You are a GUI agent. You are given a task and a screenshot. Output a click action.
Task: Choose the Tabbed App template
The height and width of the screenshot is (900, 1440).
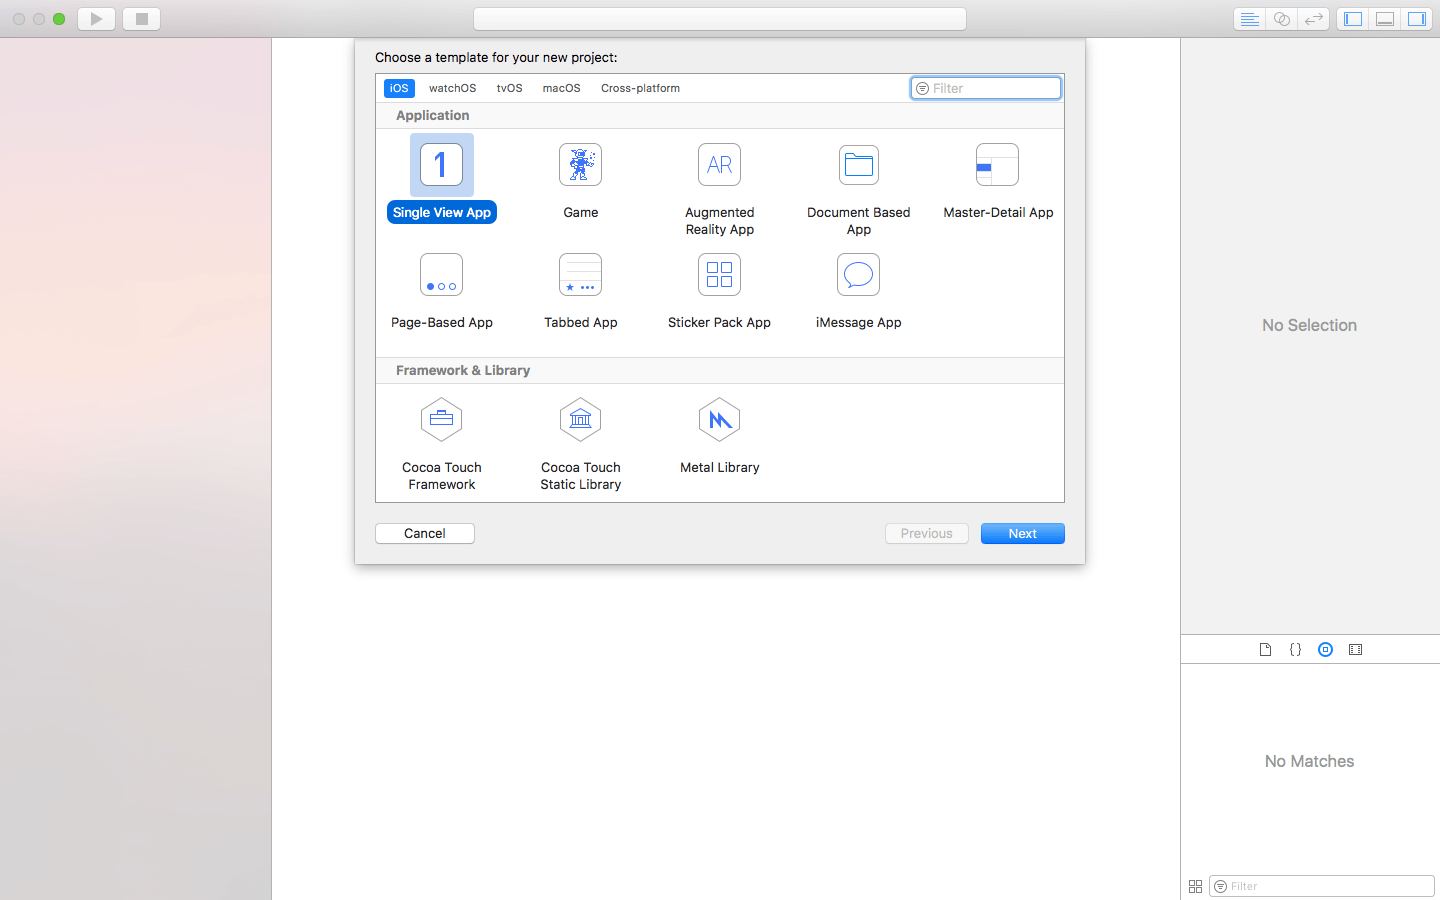580,276
